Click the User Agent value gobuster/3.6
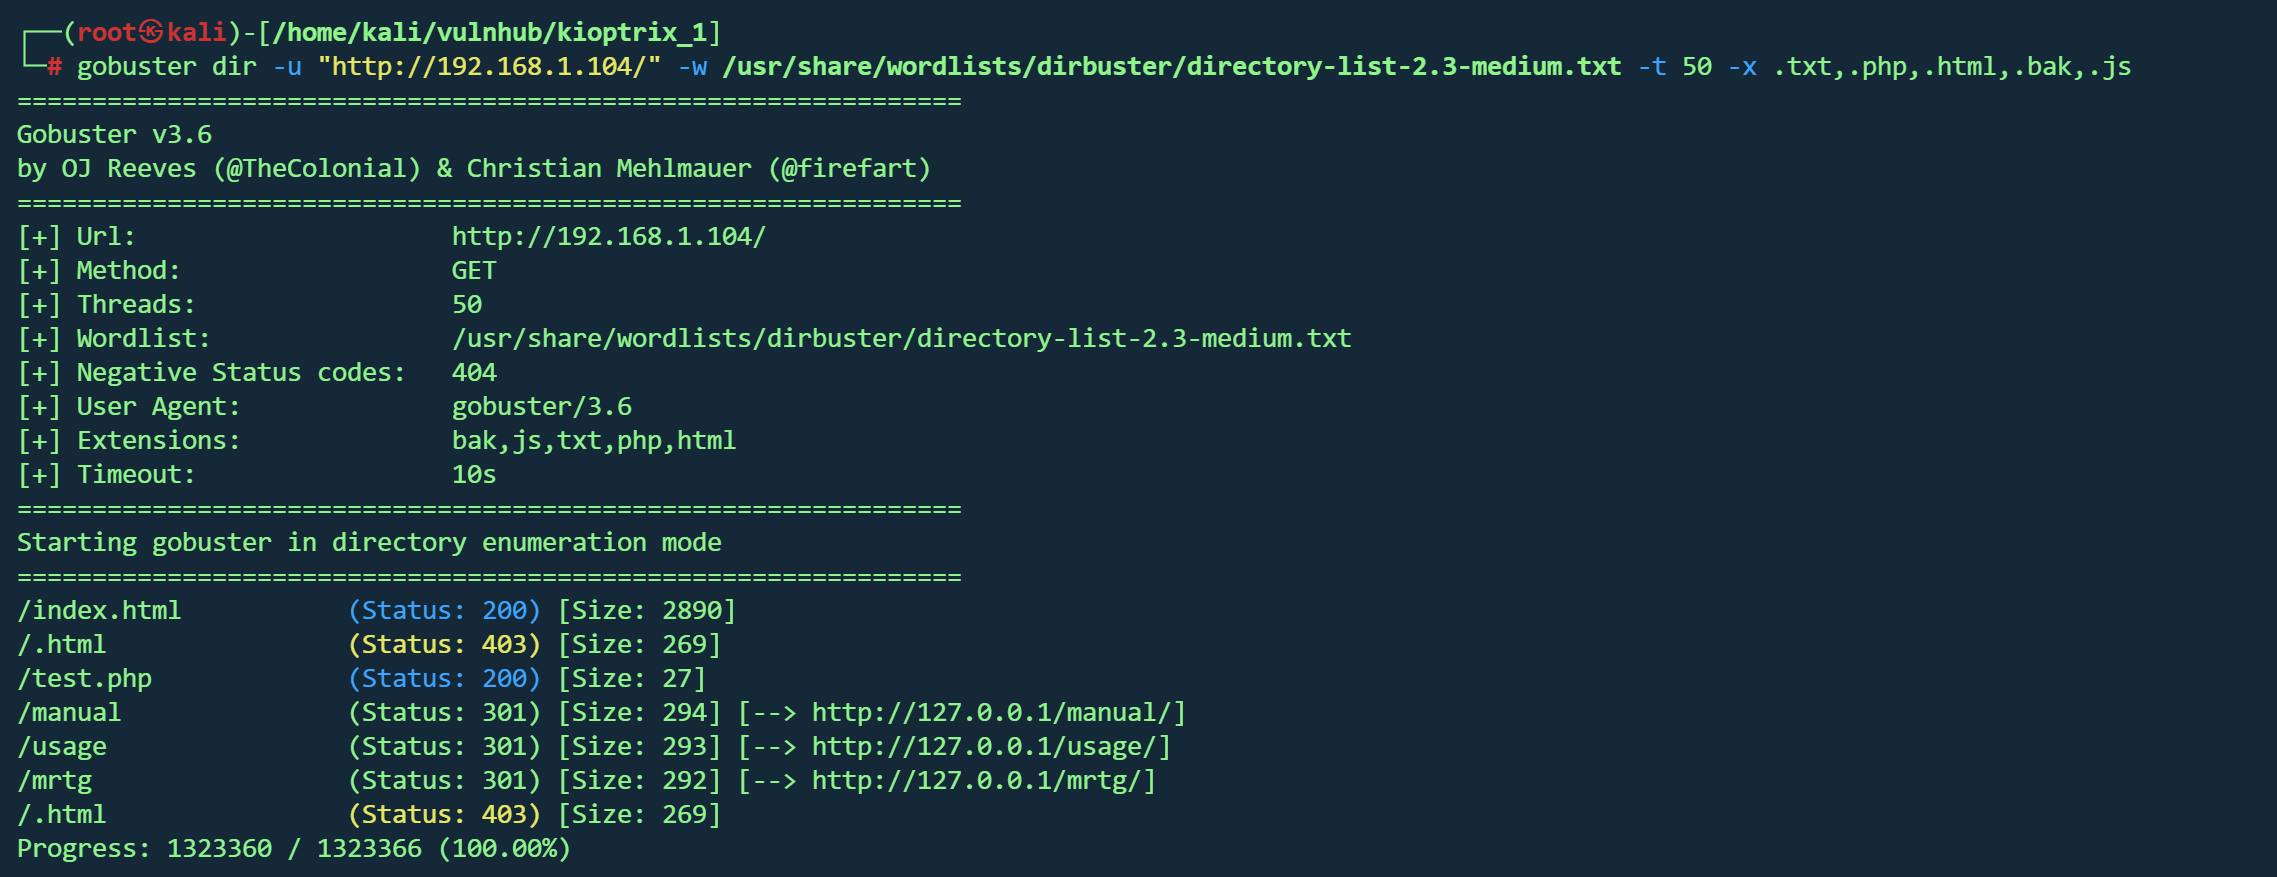The height and width of the screenshot is (877, 2277). coord(541,406)
